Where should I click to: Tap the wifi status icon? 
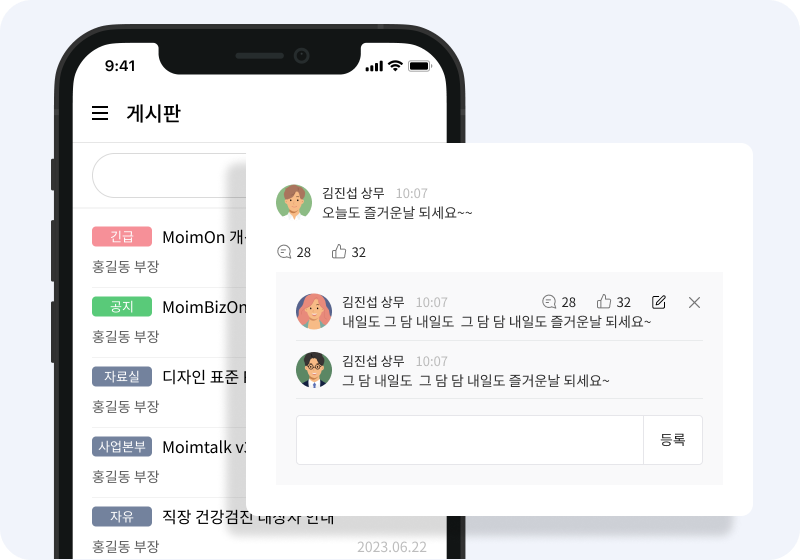pos(395,65)
